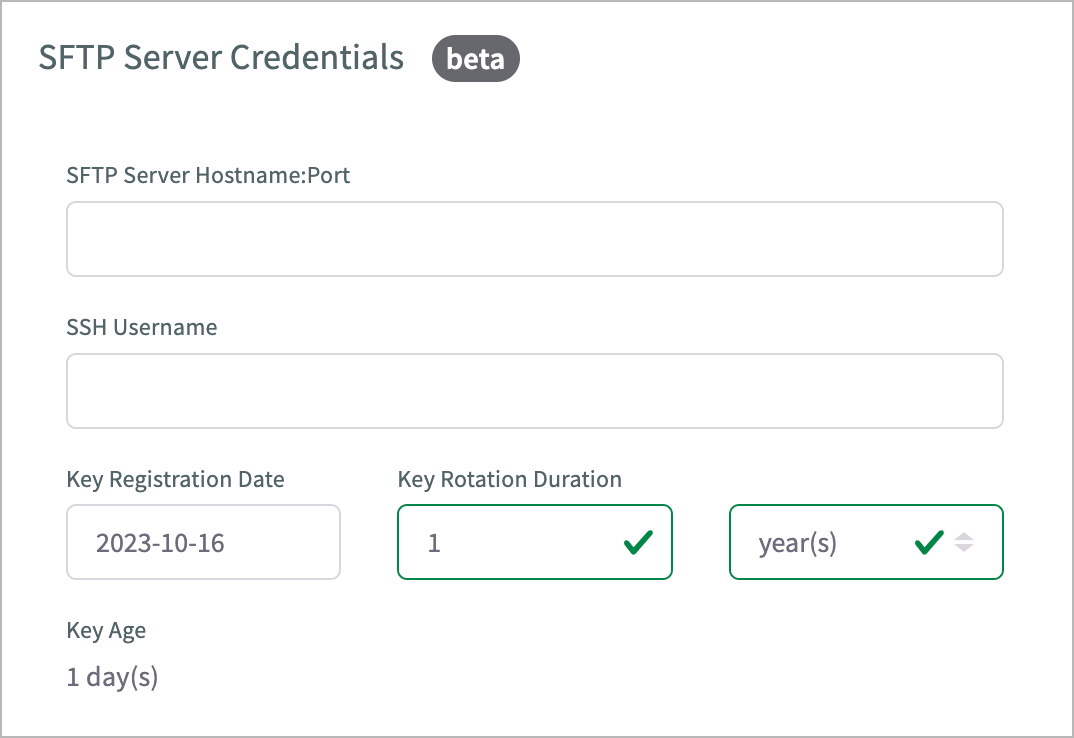Click the 1 day(s) key age value

111,677
